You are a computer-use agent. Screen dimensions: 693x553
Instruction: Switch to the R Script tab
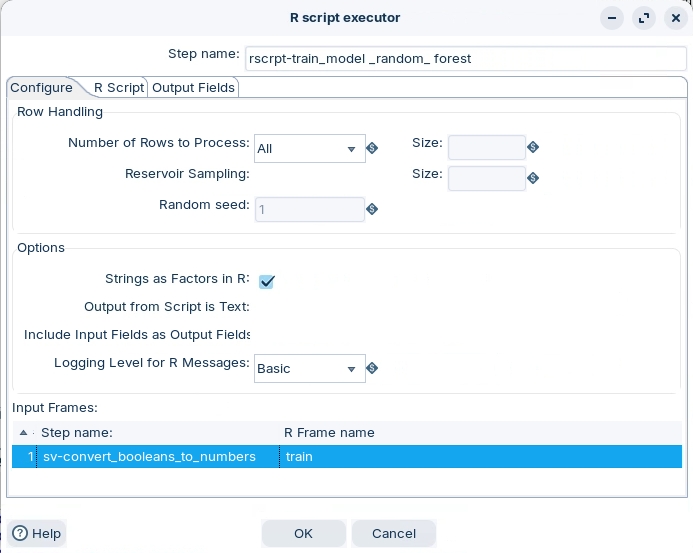(119, 88)
